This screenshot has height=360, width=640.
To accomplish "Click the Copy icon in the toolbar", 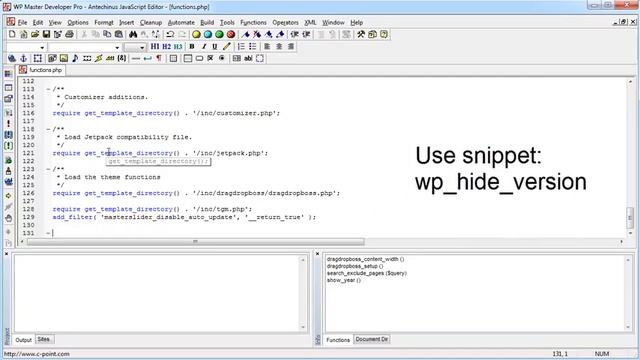I will coord(107,34).
